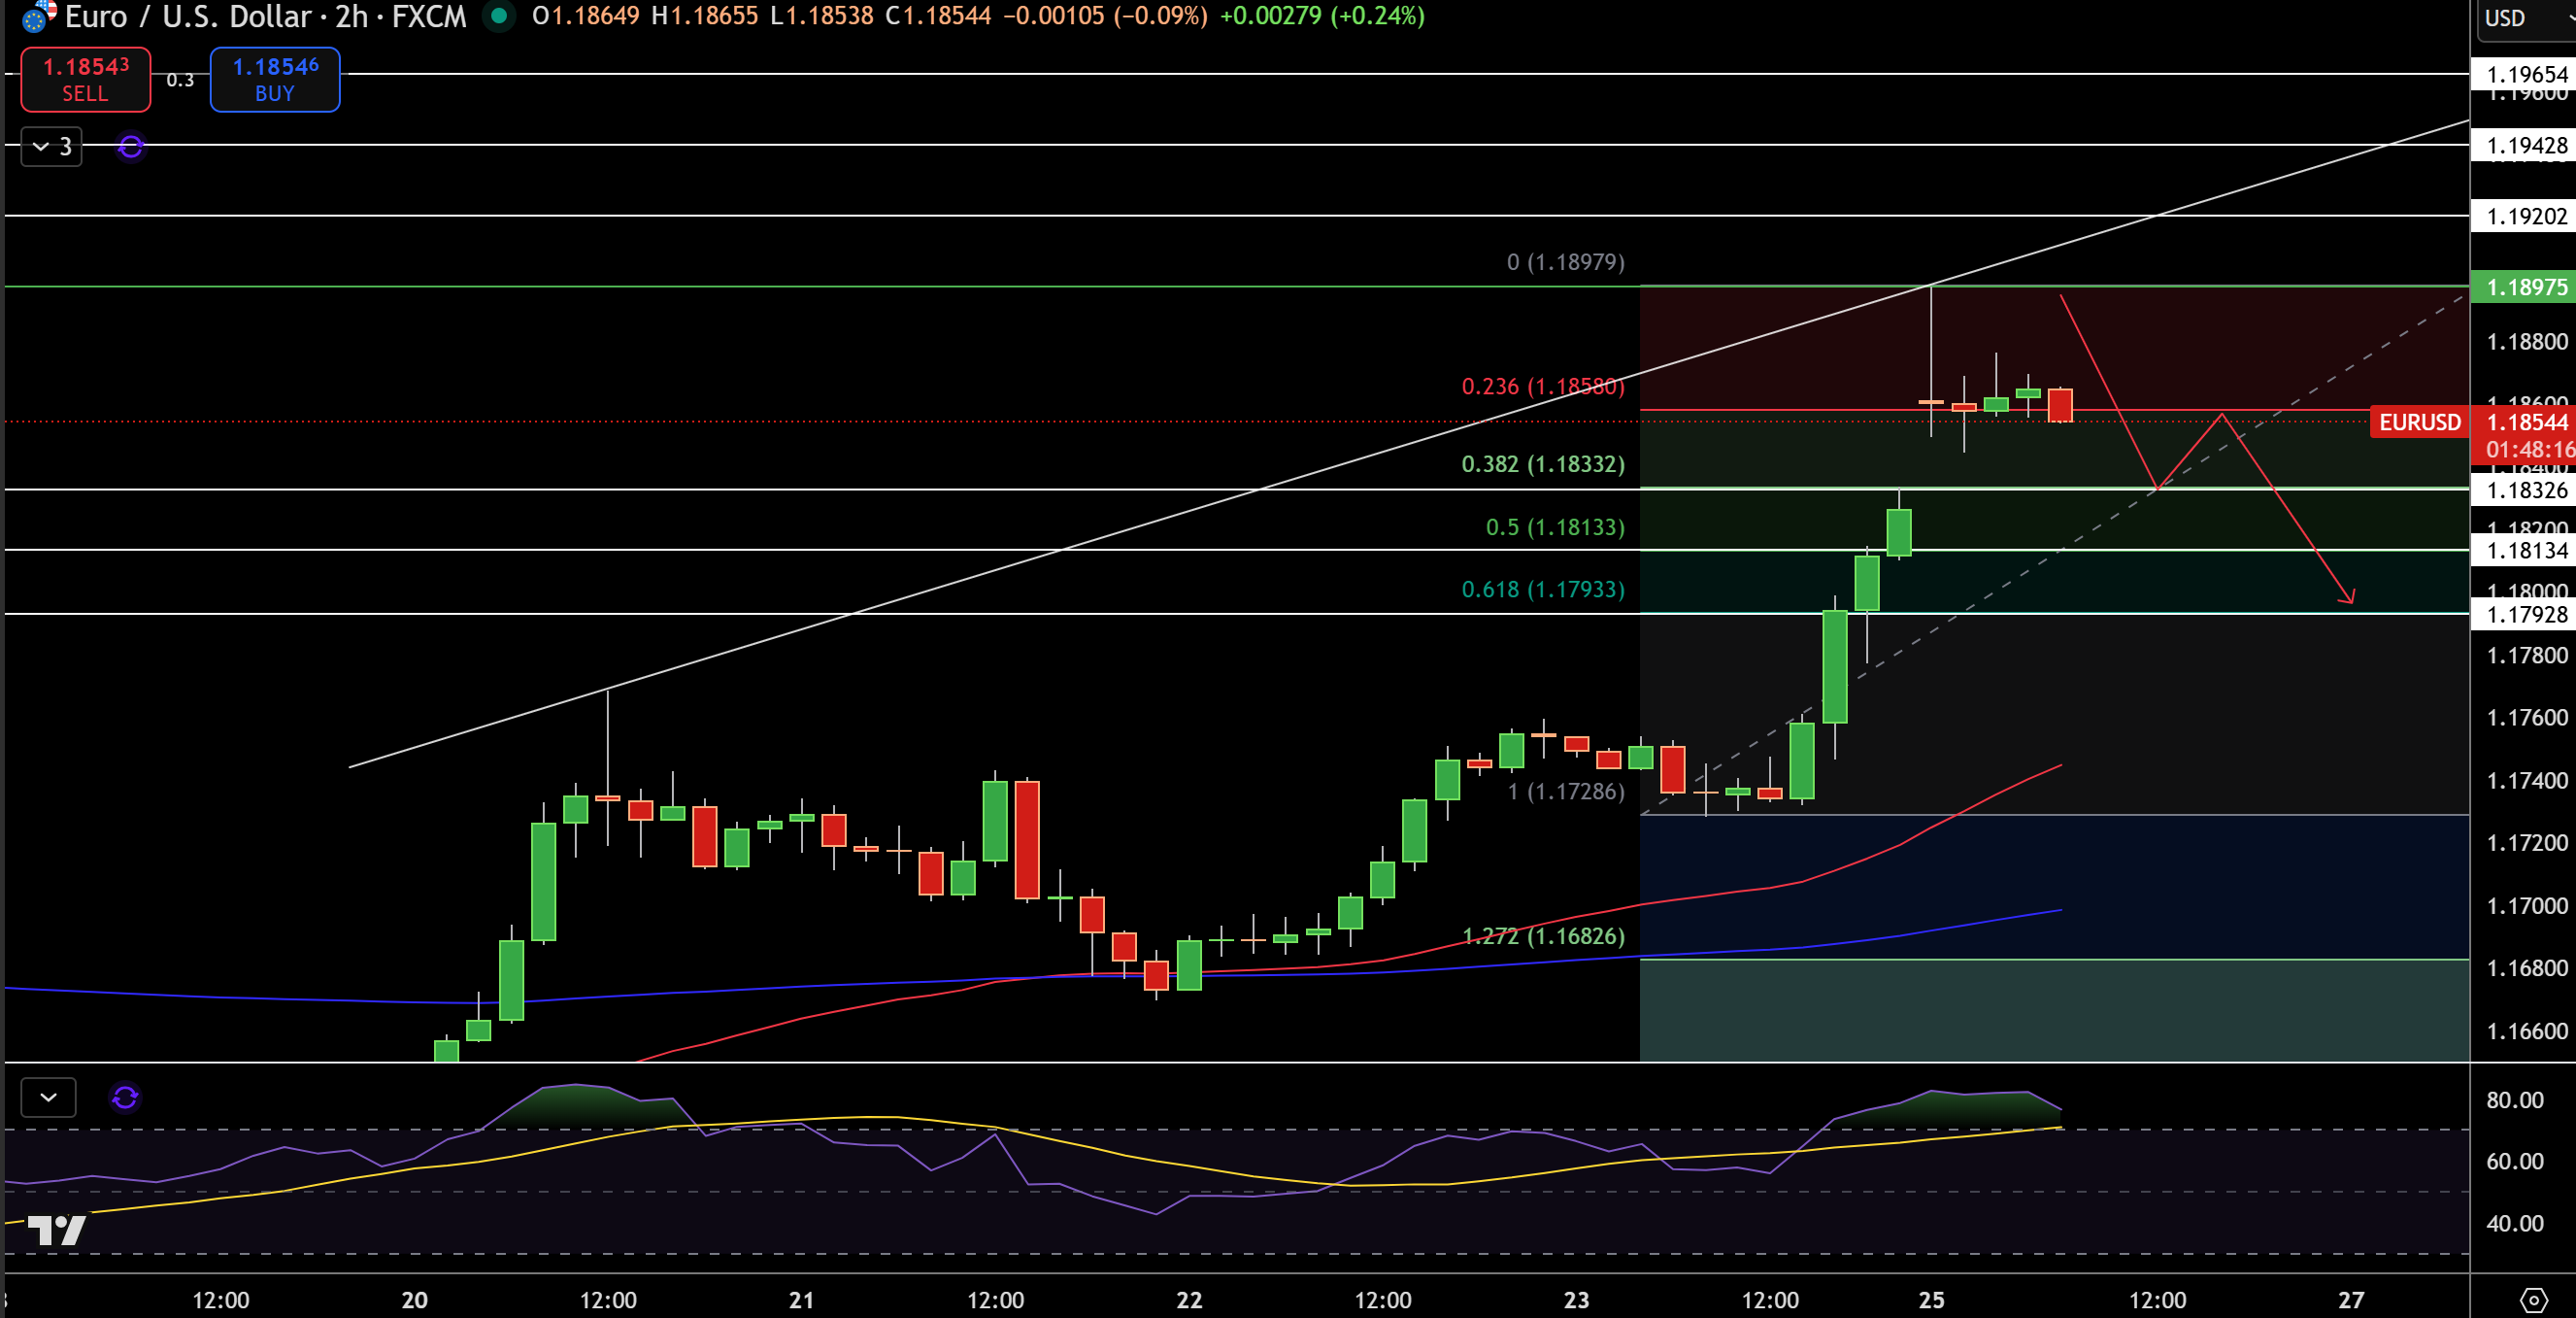Click the SELL button showing 1.18543
This screenshot has width=2576, height=1318.
click(x=85, y=80)
